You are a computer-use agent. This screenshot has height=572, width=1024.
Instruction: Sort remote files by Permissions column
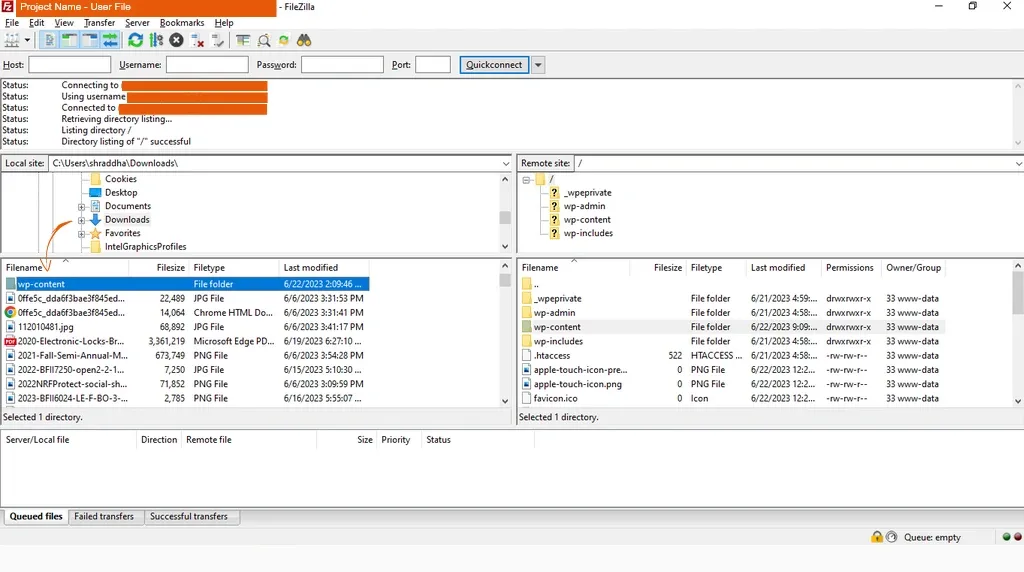(850, 268)
